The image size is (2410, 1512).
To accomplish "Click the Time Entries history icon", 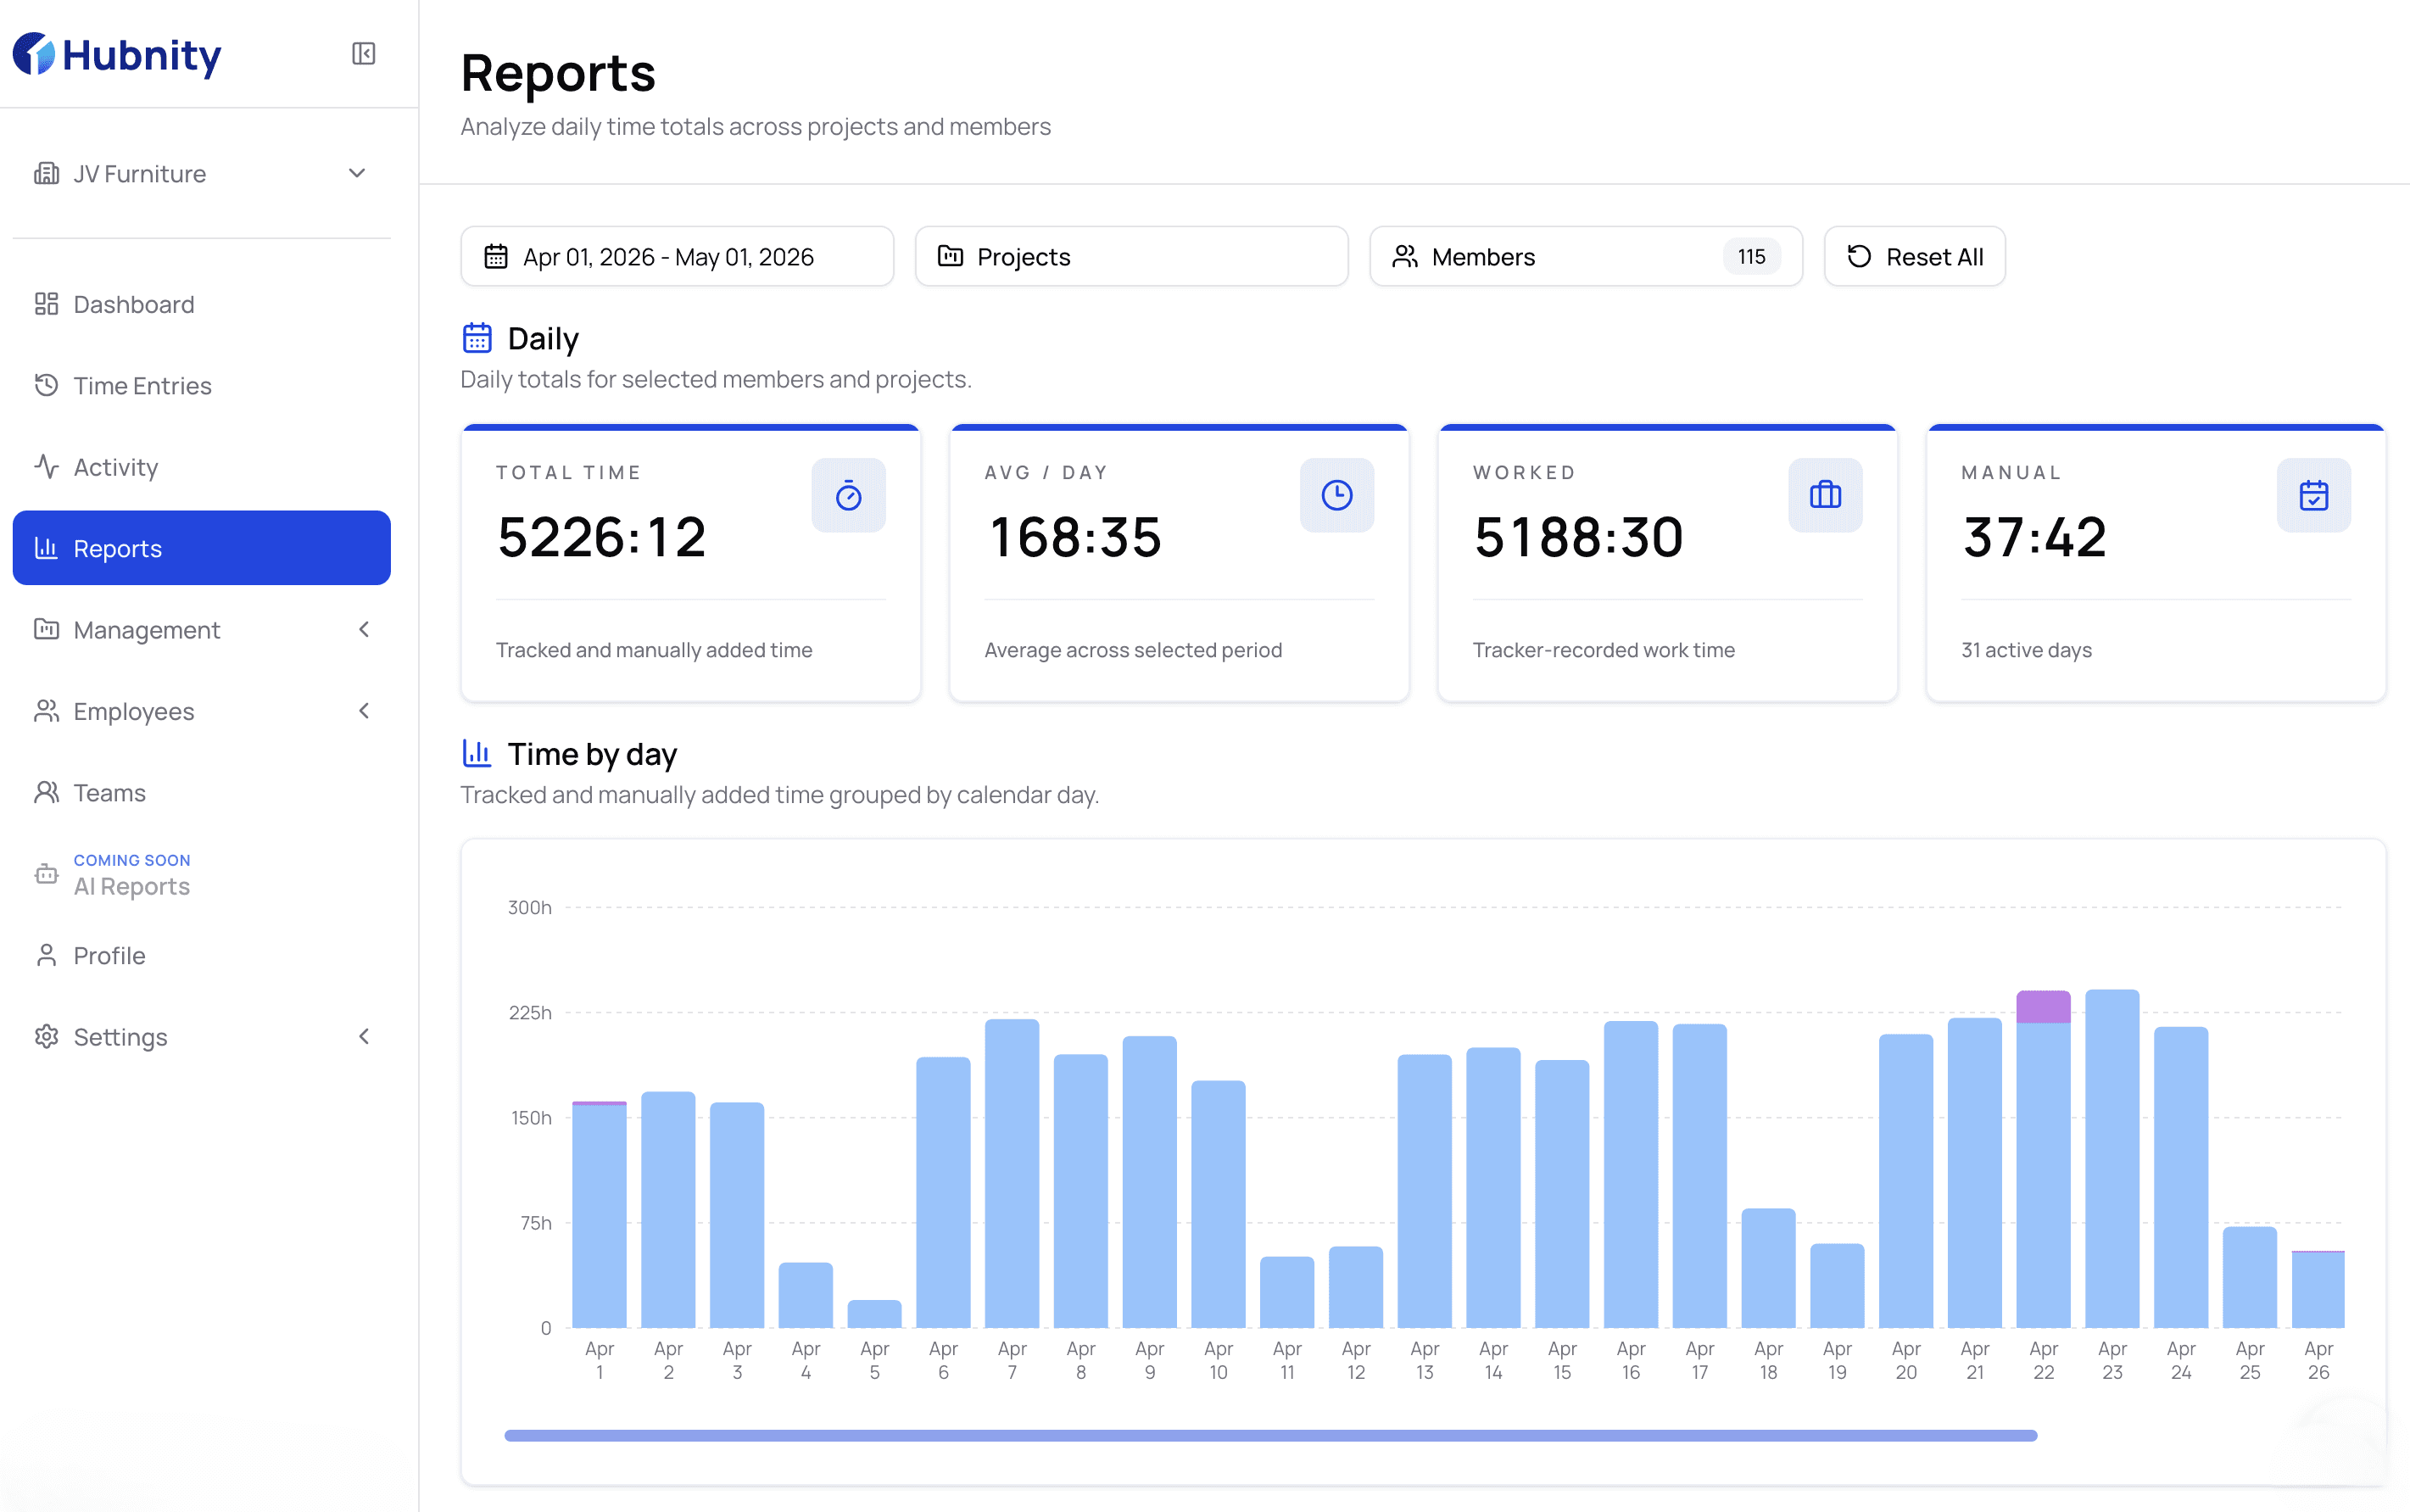I will coord(46,385).
